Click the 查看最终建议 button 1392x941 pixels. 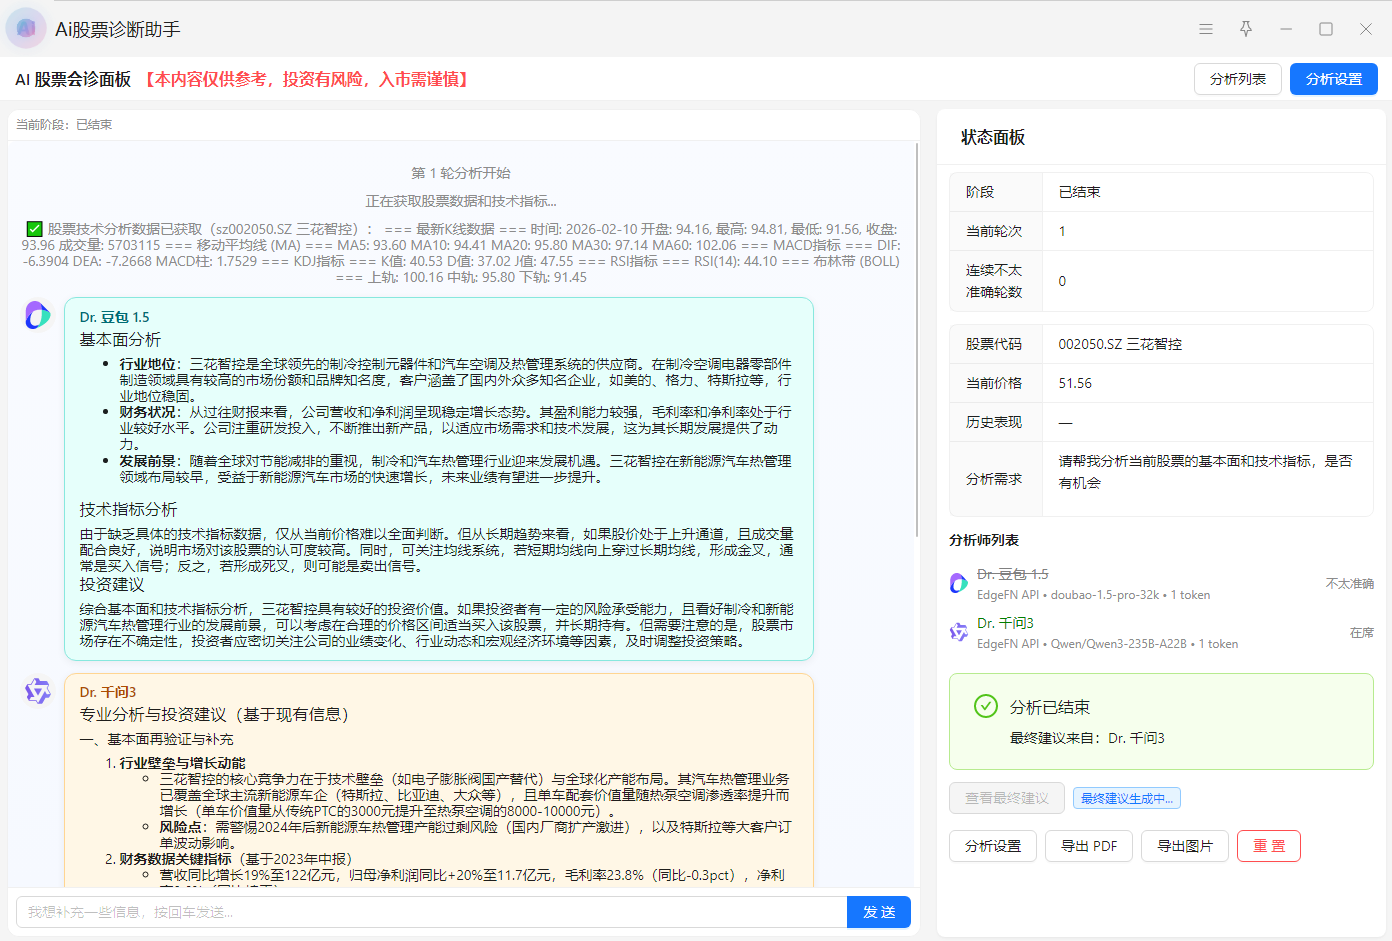(x=1006, y=798)
